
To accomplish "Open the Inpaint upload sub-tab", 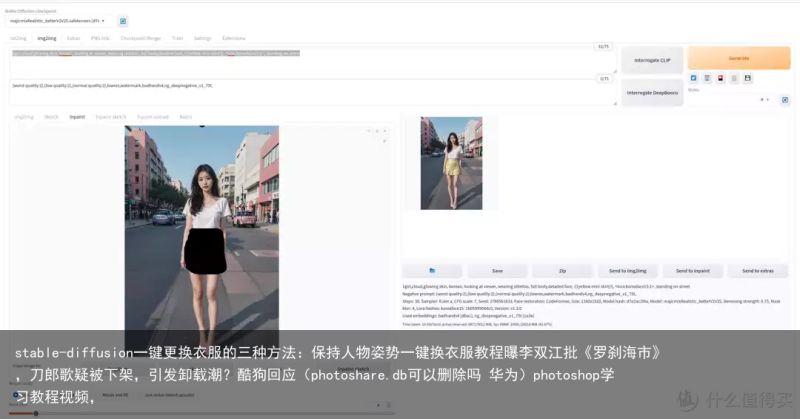I will click(x=153, y=117).
